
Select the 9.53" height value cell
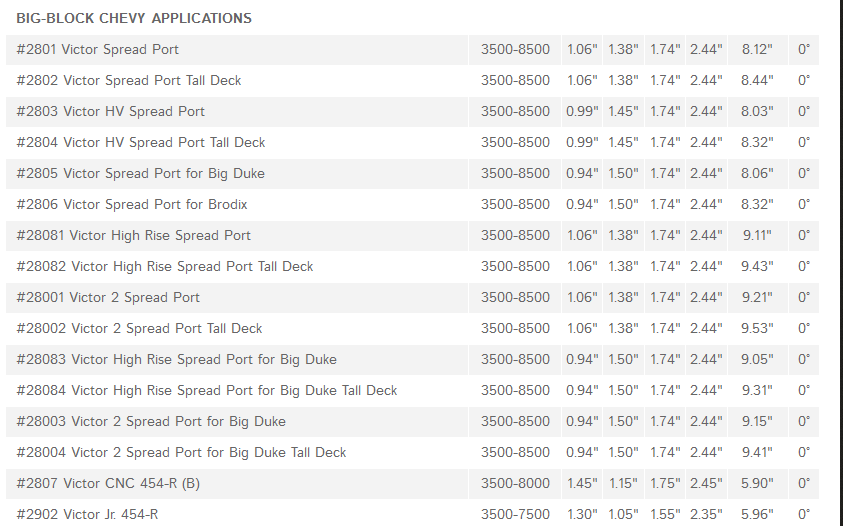[757, 328]
